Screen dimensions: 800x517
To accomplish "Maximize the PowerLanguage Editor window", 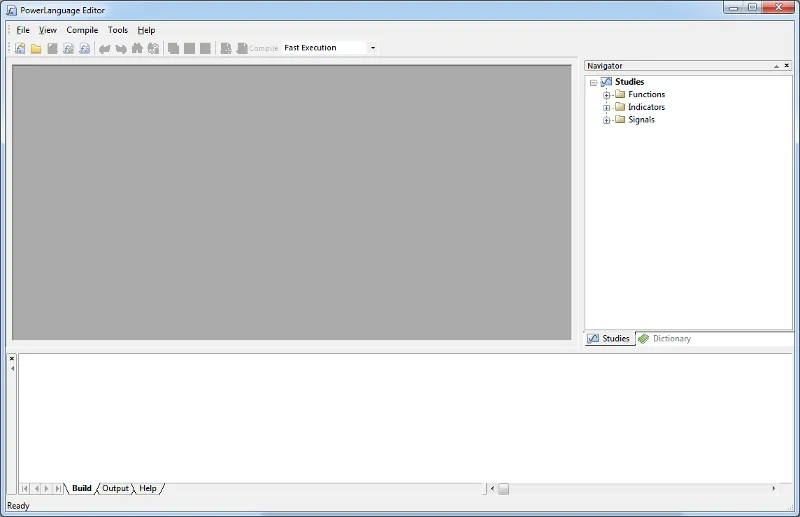I will point(753,7).
